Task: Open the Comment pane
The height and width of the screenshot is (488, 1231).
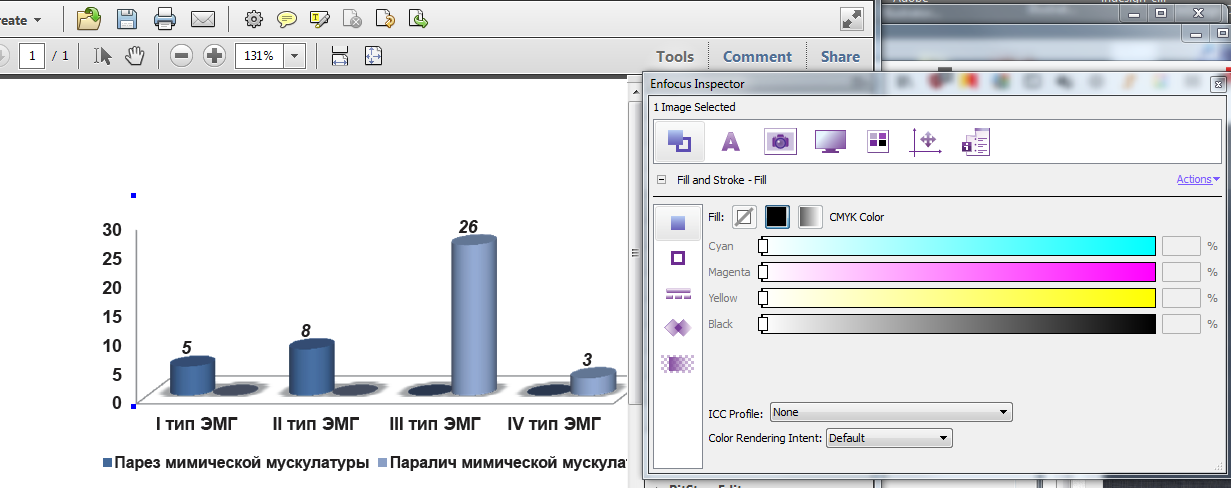Action: click(757, 57)
